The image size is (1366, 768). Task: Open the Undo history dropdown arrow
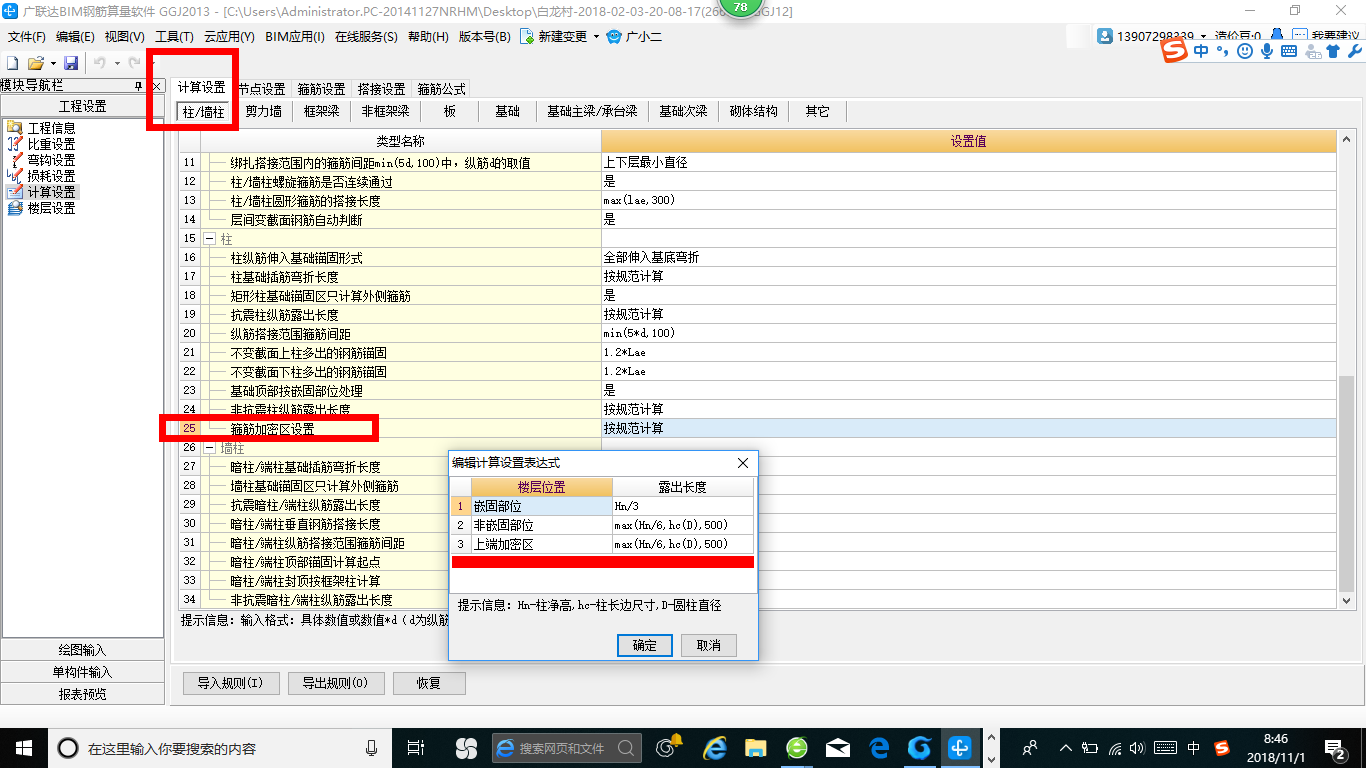click(117, 63)
